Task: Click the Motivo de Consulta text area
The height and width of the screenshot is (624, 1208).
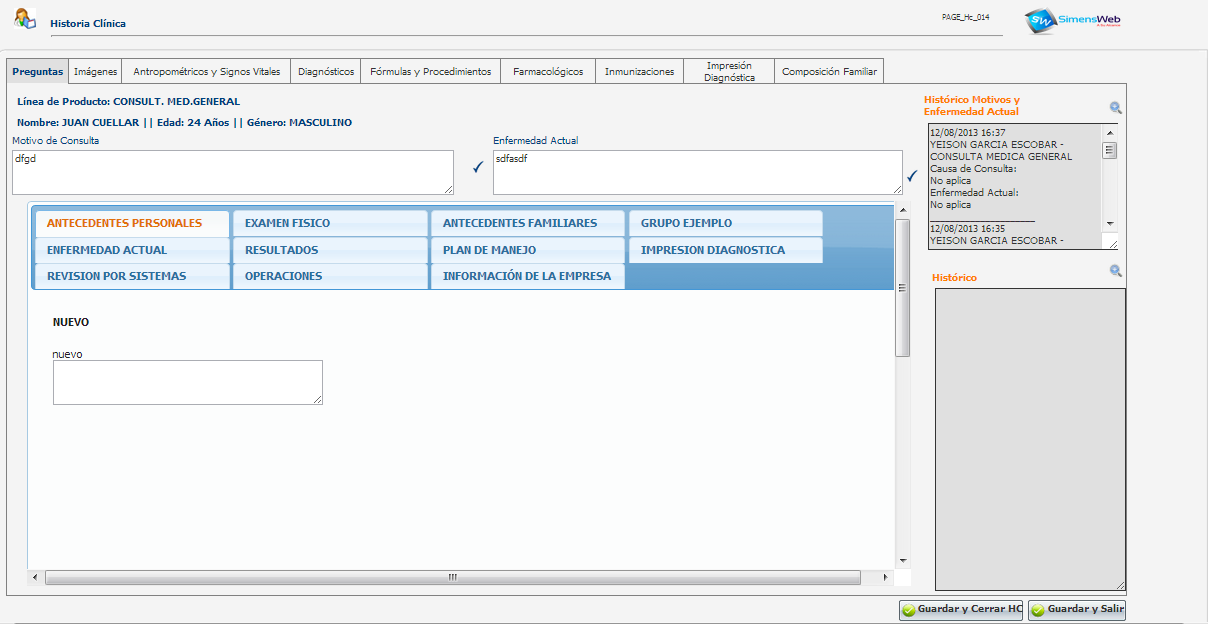Action: [232, 172]
